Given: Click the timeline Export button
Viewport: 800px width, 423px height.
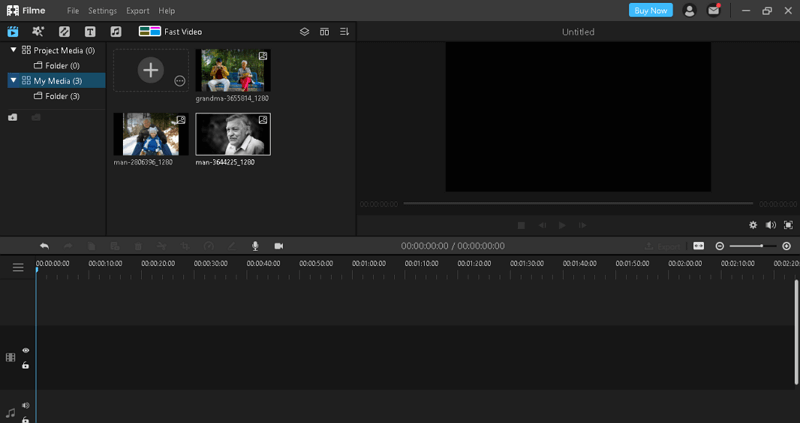Looking at the screenshot, I should pos(662,246).
